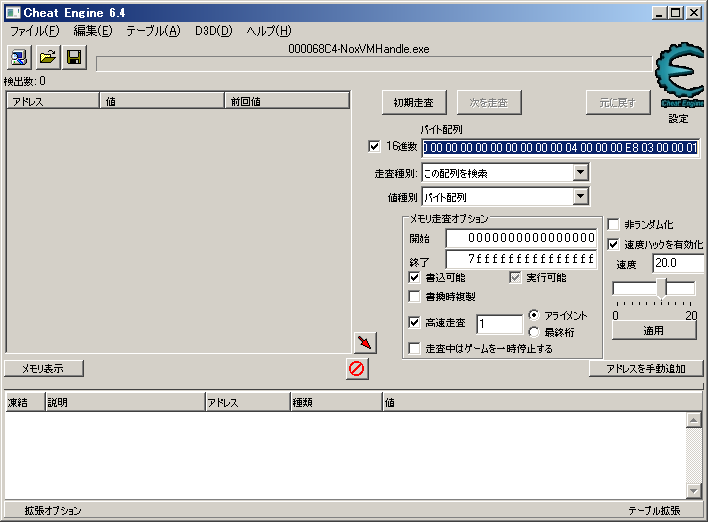The width and height of the screenshot is (708, 522).
Task: Open the テーブル(A) menu
Action: [153, 31]
